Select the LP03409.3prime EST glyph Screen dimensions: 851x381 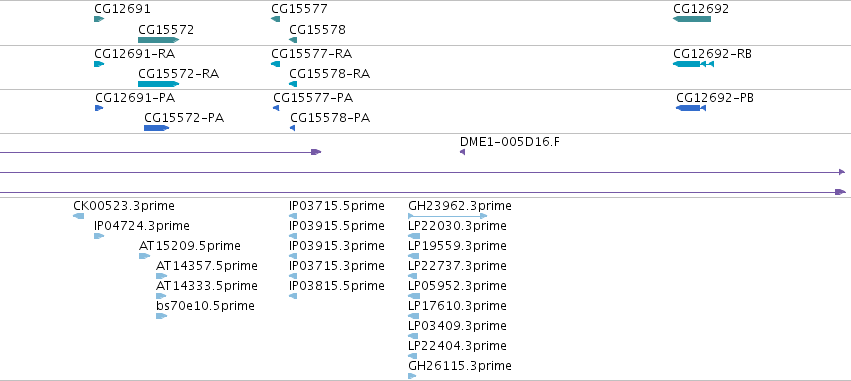pos(413,336)
